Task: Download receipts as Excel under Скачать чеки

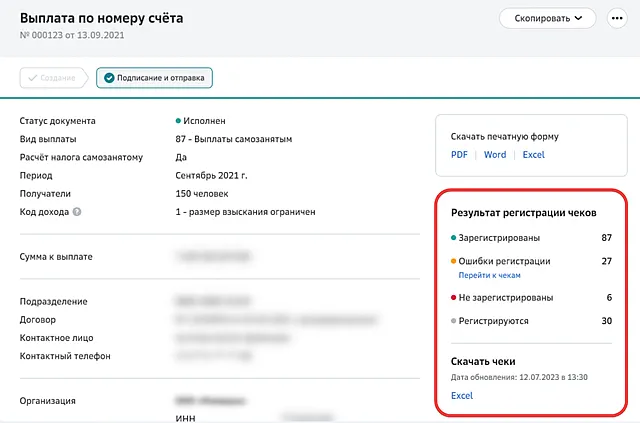Action: (x=462, y=396)
